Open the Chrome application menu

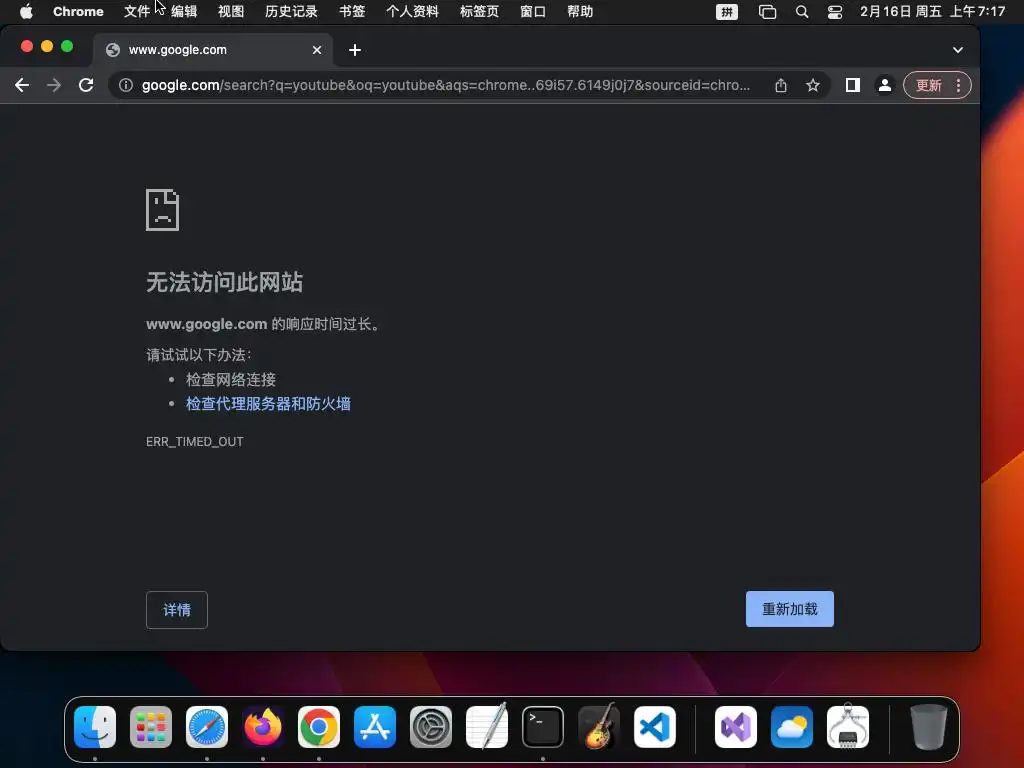tap(78, 12)
